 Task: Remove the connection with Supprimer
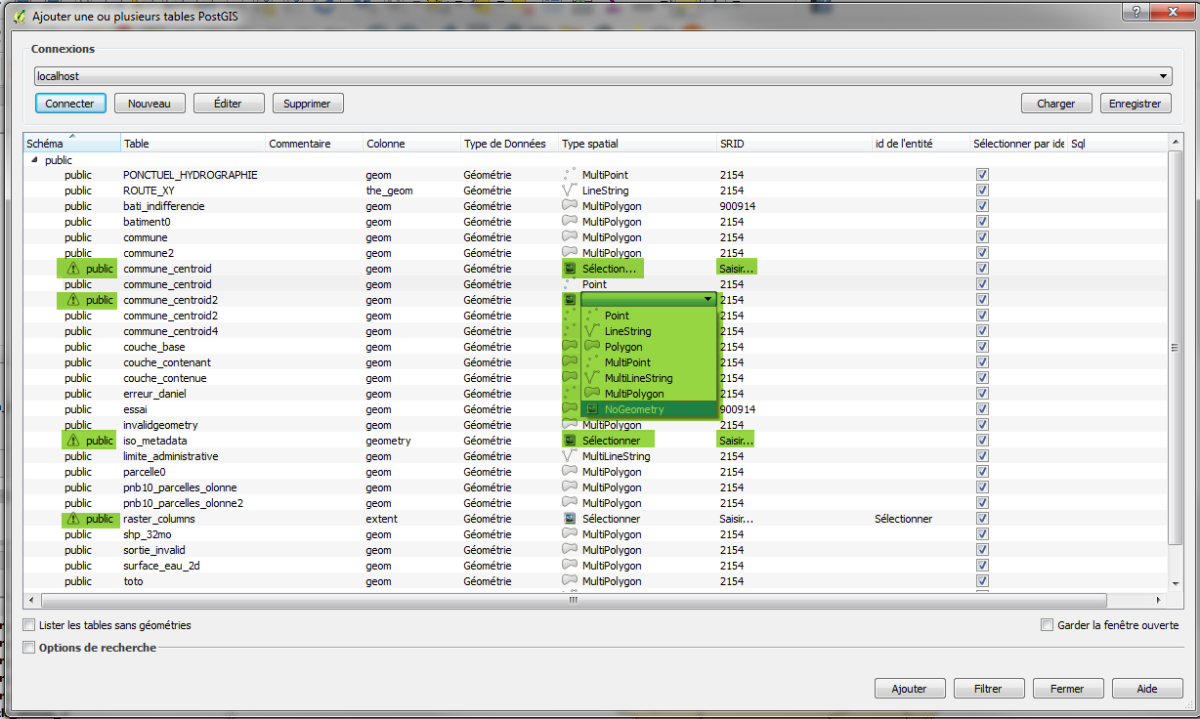pyautogui.click(x=308, y=103)
